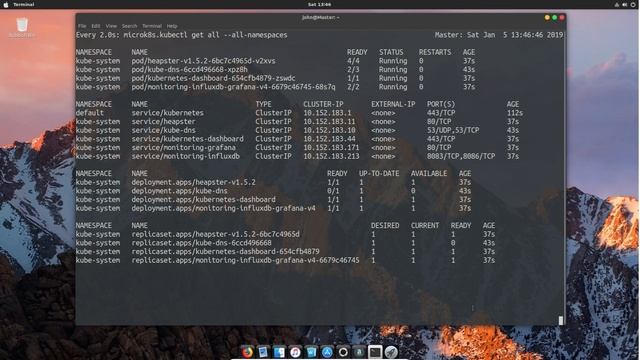This screenshot has height=360, width=640.
Task: Click the service/kubernetes-dashboard text
Action: pyautogui.click(x=187, y=139)
